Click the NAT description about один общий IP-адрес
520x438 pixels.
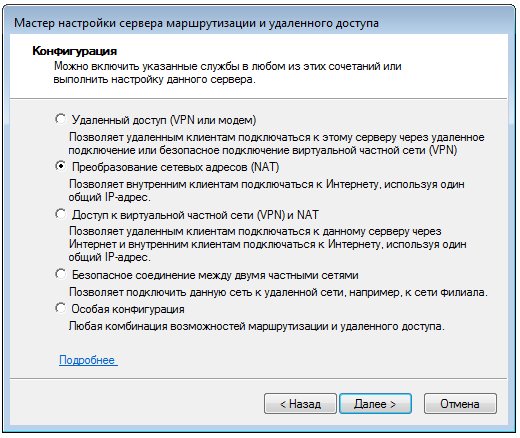pos(266,191)
